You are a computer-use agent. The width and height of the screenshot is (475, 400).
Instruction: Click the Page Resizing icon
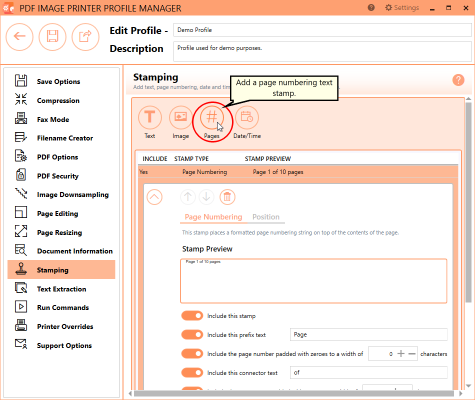point(21,231)
